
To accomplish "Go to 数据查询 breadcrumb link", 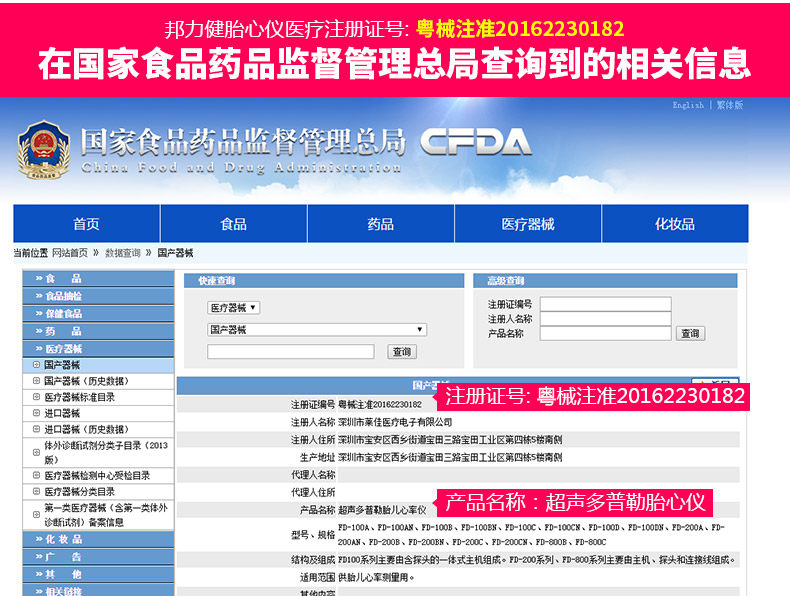I will (x=123, y=253).
